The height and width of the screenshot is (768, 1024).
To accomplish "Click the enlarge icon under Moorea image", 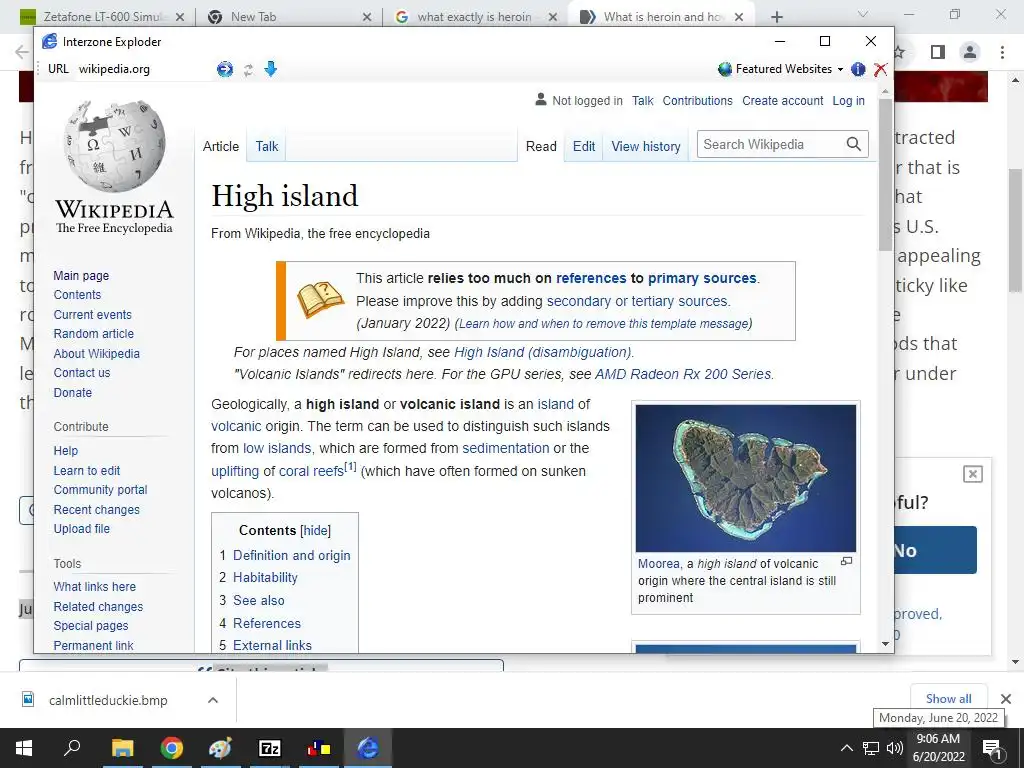I will point(846,561).
